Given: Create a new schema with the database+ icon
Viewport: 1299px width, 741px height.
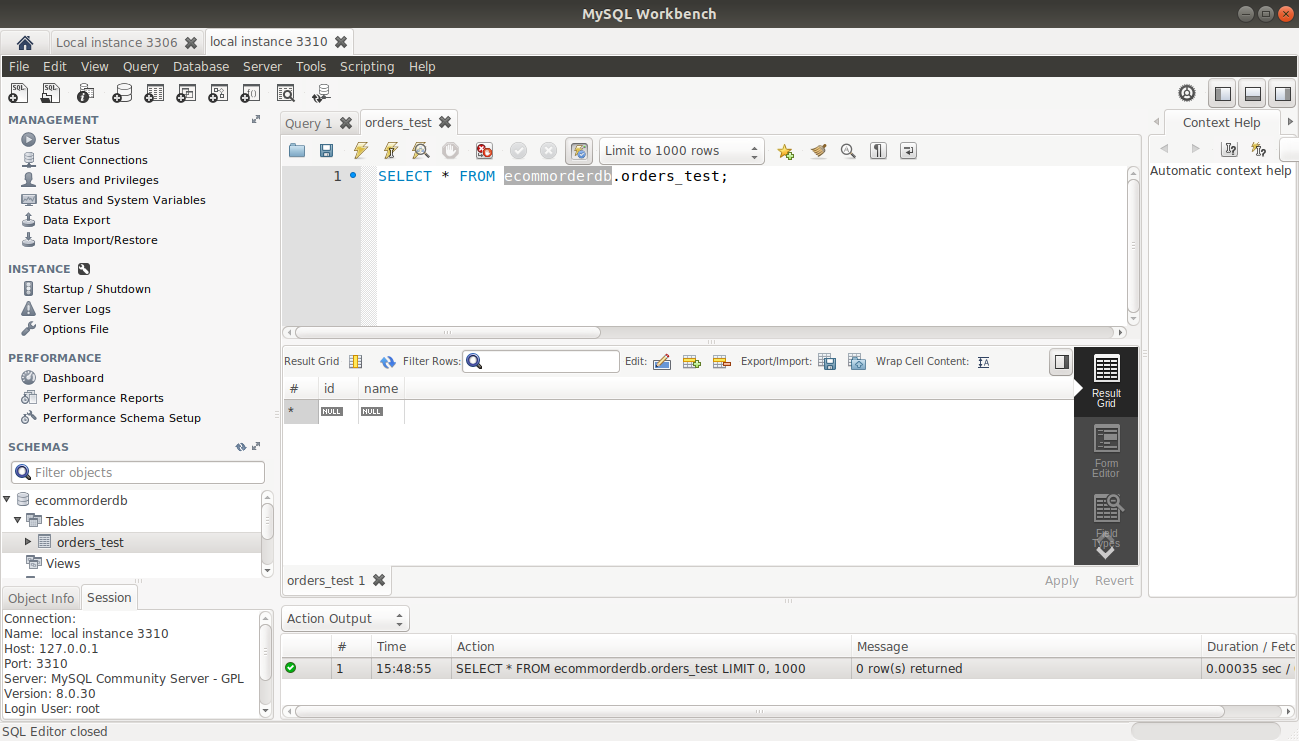Looking at the screenshot, I should 120,92.
